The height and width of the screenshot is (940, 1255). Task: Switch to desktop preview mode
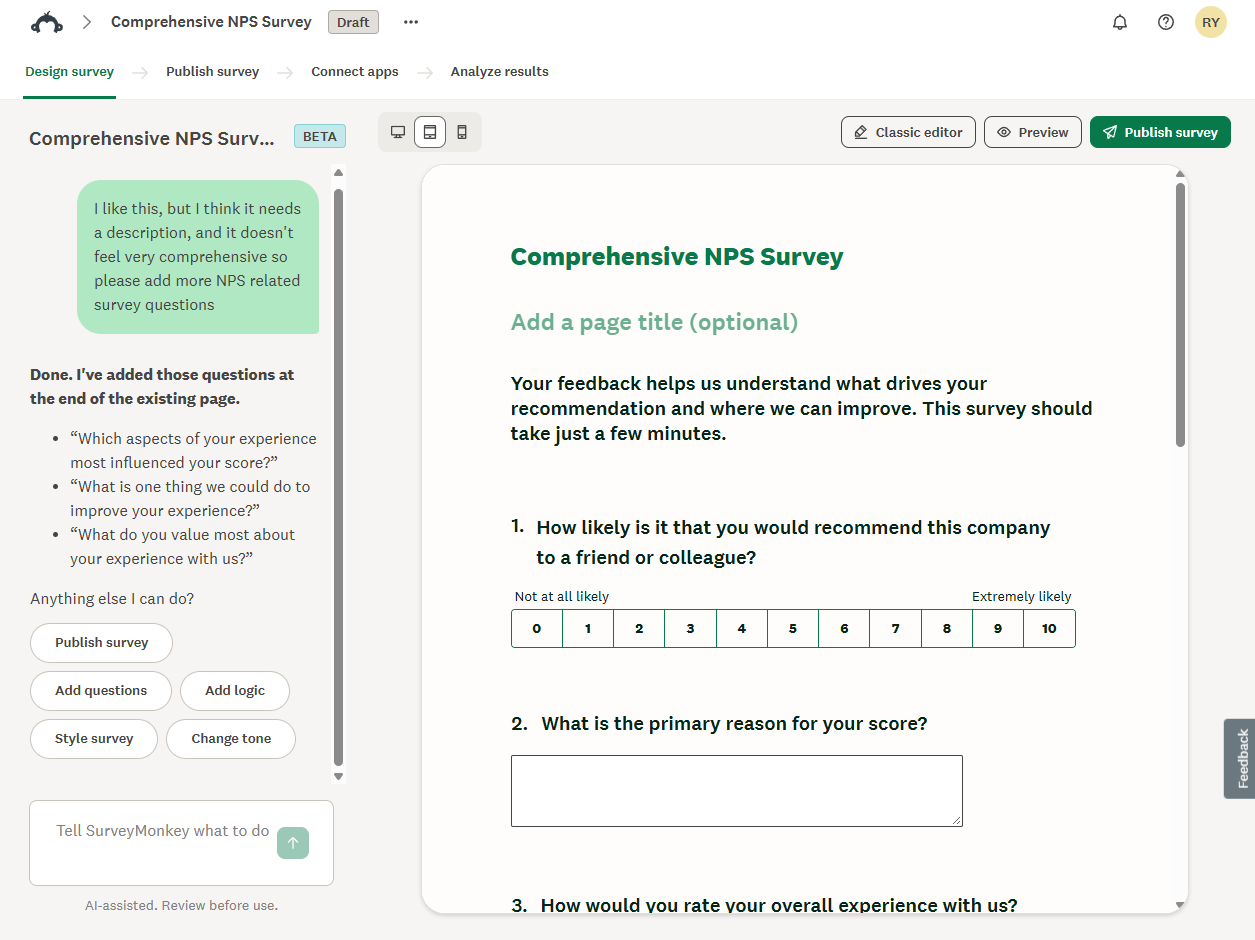coord(398,132)
